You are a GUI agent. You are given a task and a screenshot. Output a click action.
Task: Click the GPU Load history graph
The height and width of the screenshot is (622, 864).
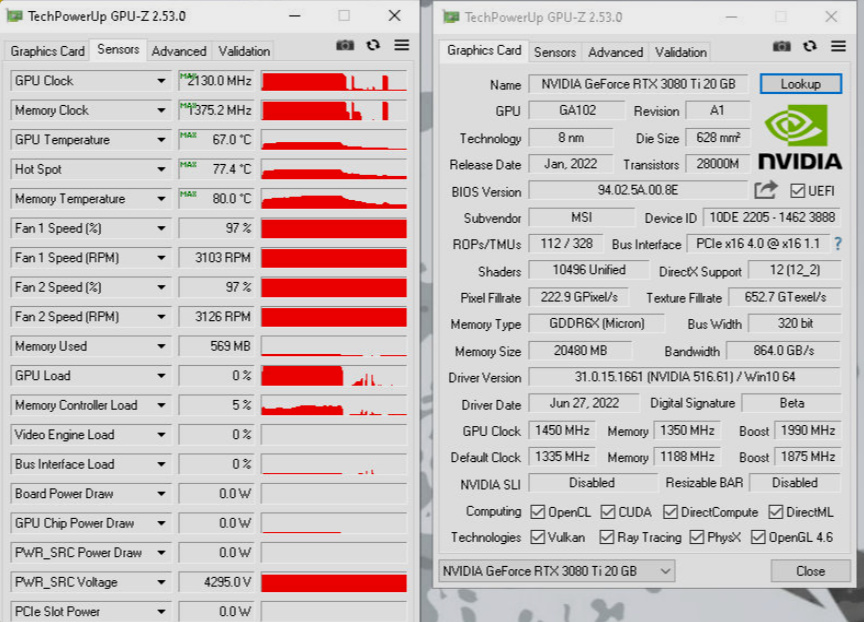coord(334,376)
